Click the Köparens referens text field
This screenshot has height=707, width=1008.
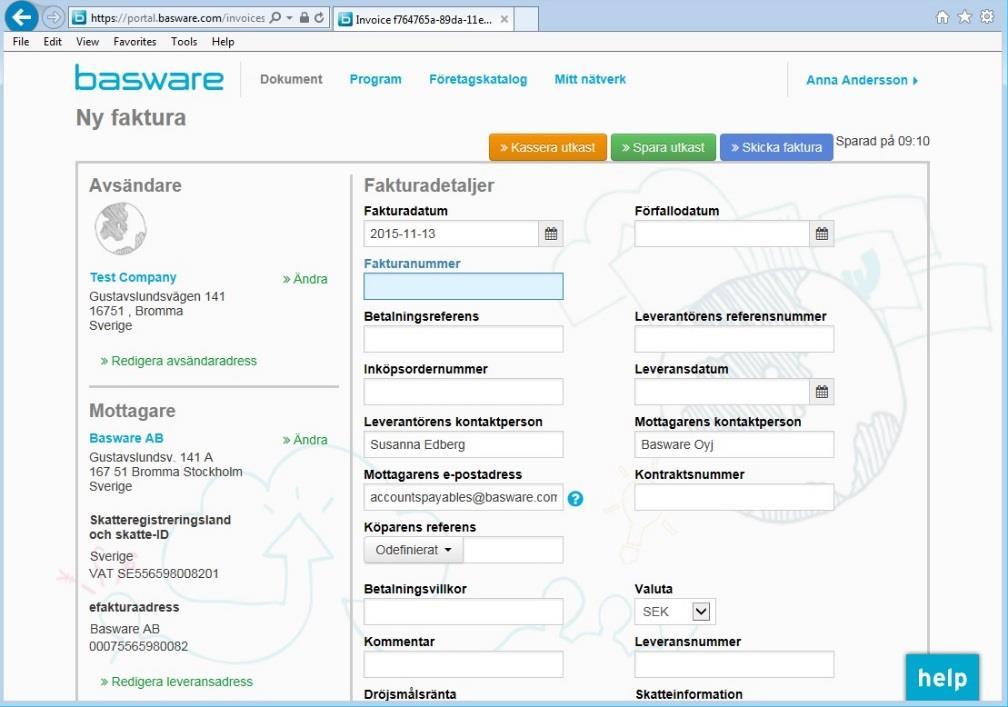click(x=513, y=550)
